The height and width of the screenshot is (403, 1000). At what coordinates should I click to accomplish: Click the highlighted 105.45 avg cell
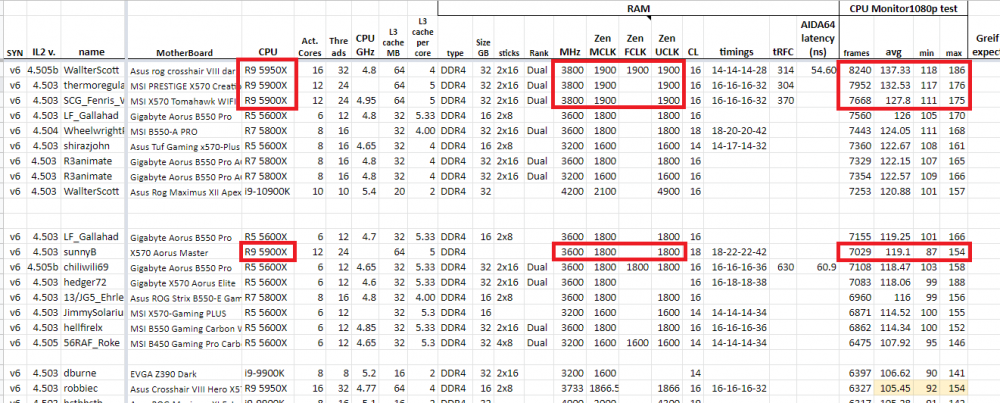coord(893,387)
